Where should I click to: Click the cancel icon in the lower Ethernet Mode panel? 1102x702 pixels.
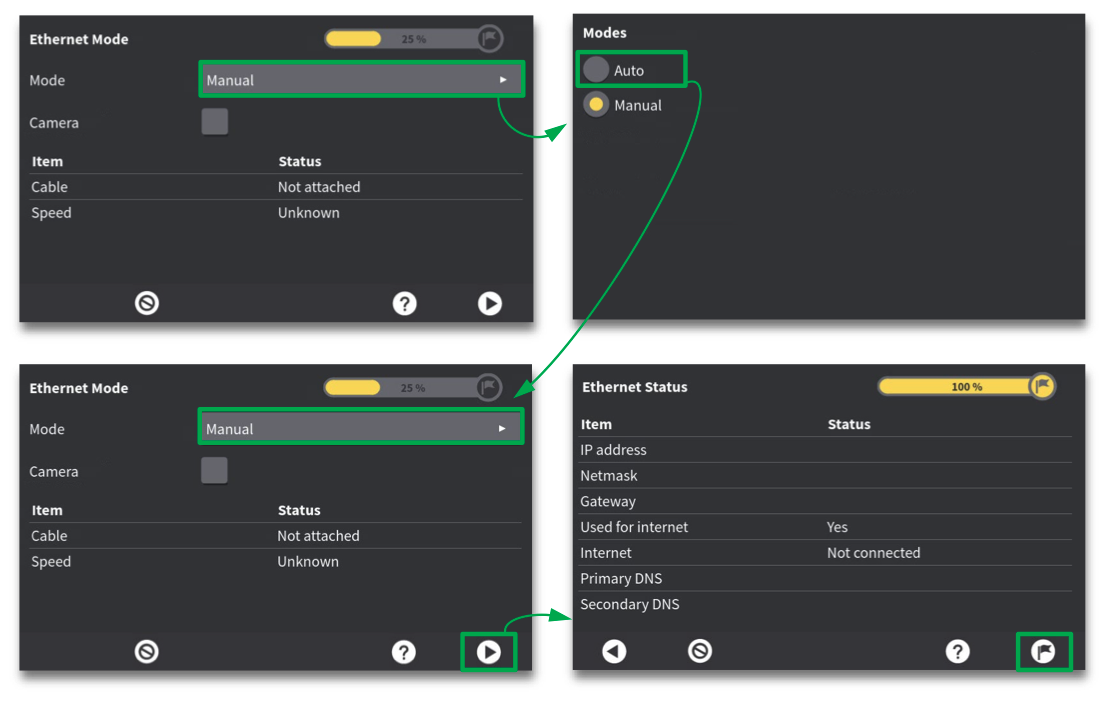(x=147, y=652)
